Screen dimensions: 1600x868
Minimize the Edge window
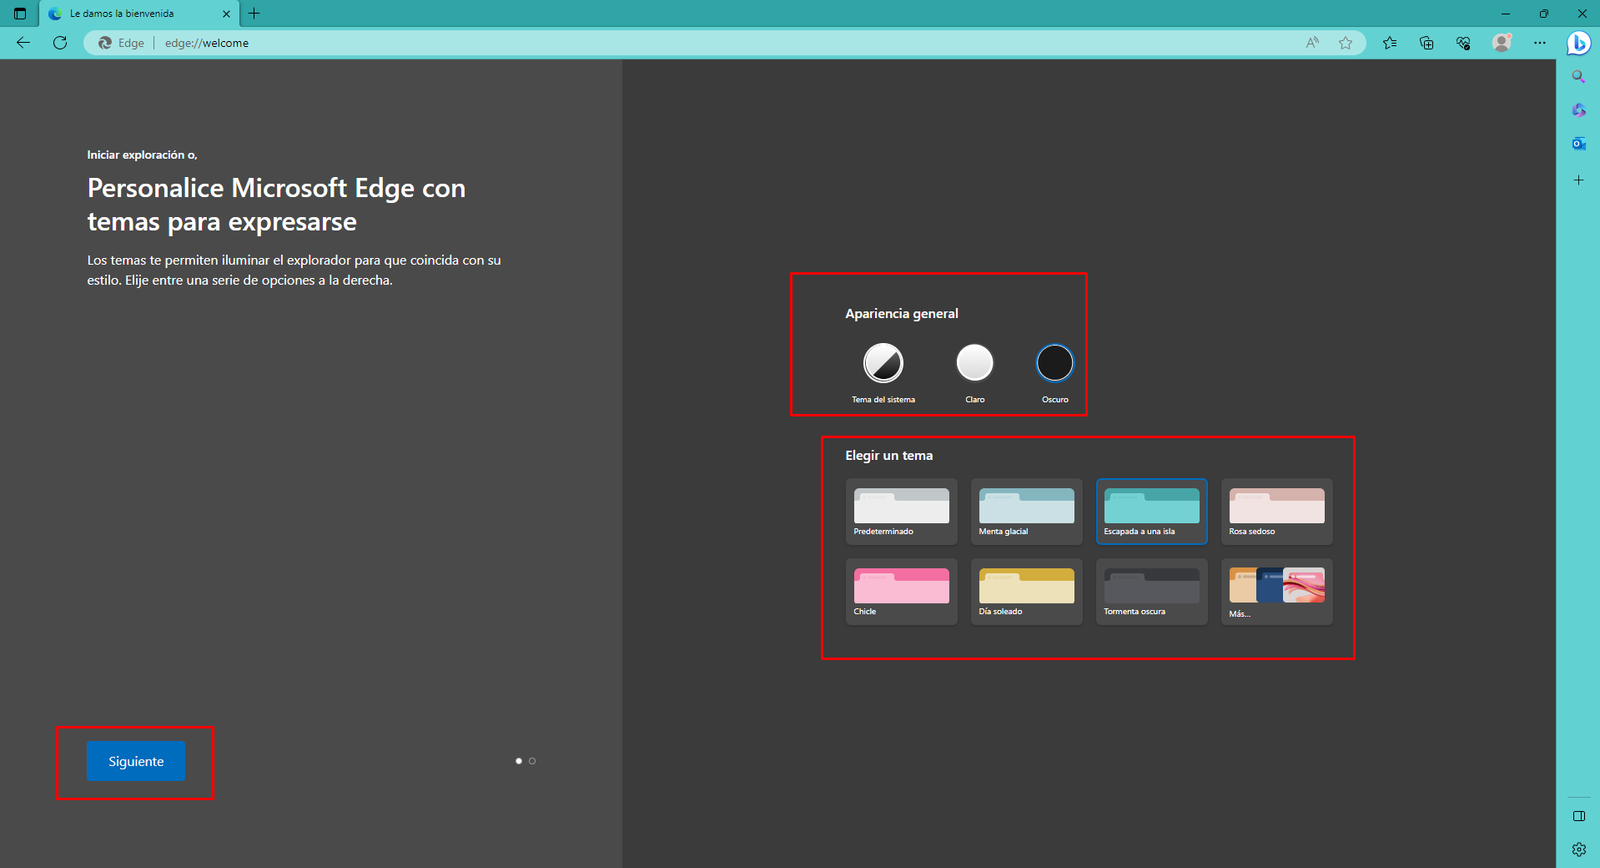point(1506,14)
